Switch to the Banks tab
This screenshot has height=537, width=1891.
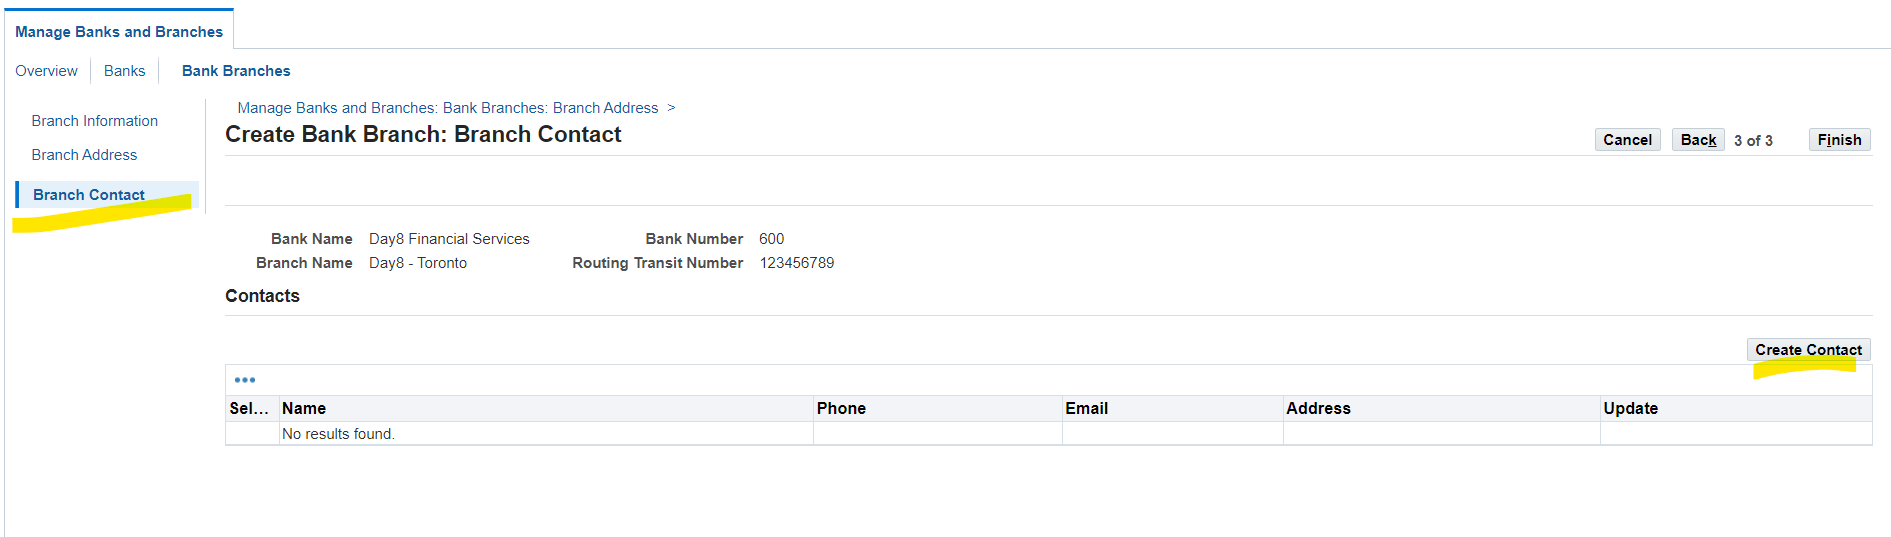[x=125, y=71]
